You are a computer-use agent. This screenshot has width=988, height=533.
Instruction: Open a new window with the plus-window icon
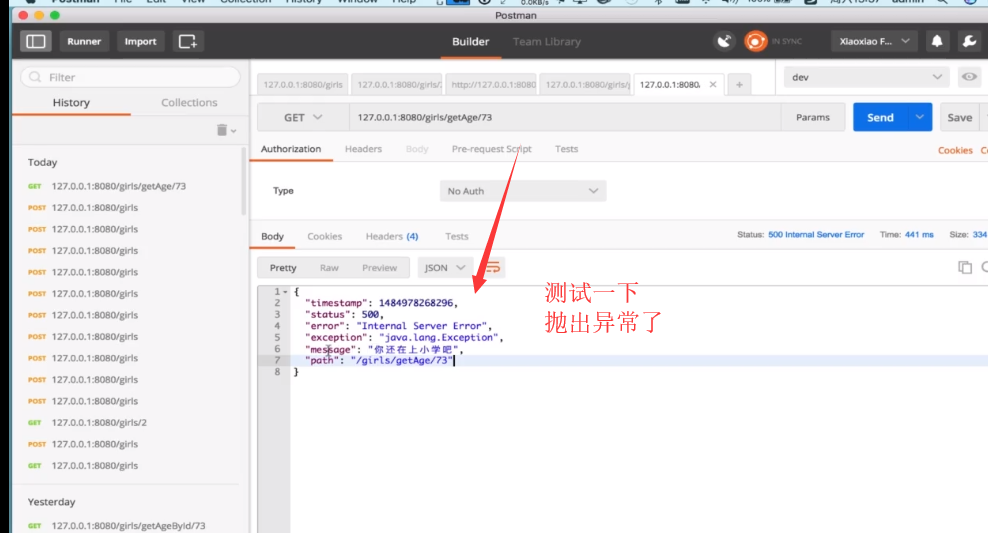pos(187,42)
